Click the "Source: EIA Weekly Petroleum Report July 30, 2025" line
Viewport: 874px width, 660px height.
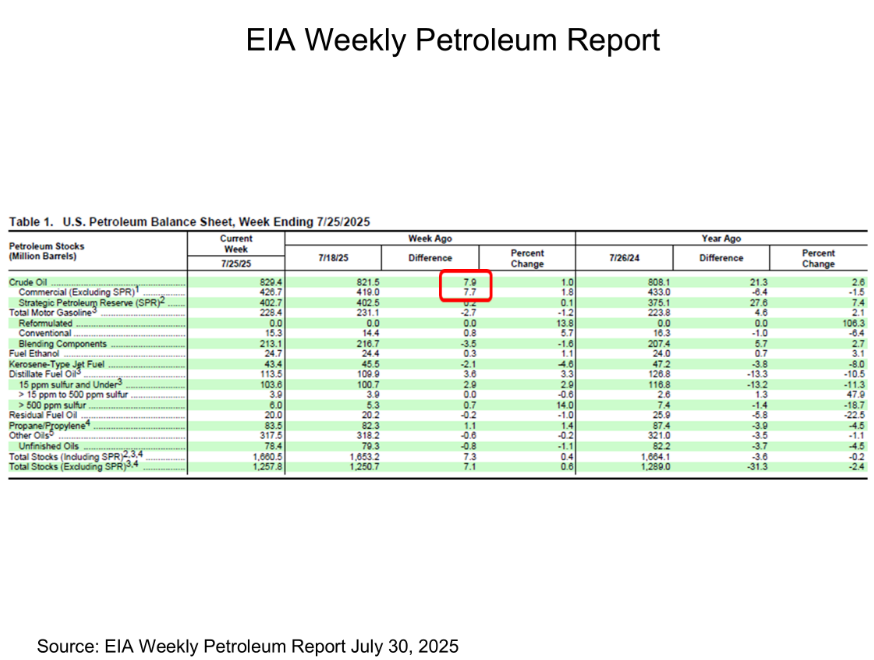[x=247, y=646]
